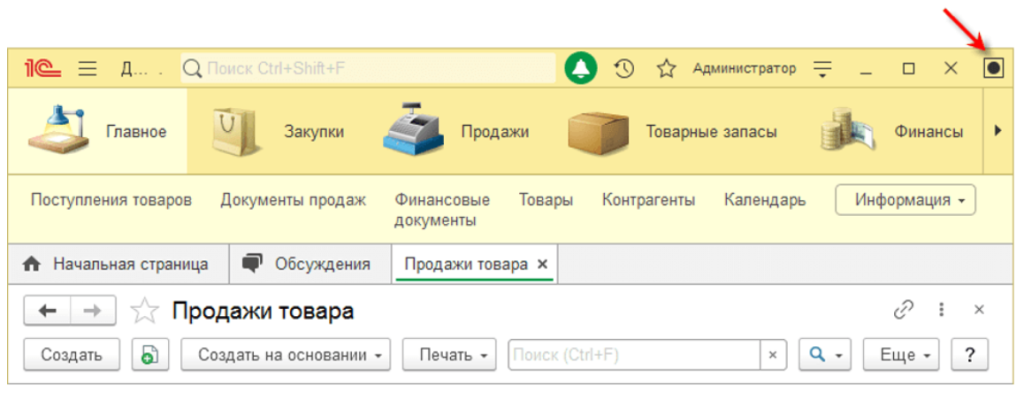Click the 1C logo icon

point(43,68)
